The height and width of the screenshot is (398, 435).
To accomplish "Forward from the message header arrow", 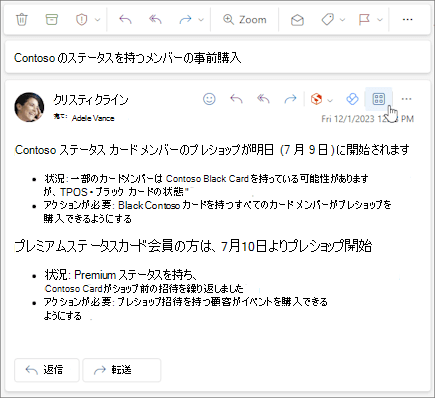I will pos(290,99).
